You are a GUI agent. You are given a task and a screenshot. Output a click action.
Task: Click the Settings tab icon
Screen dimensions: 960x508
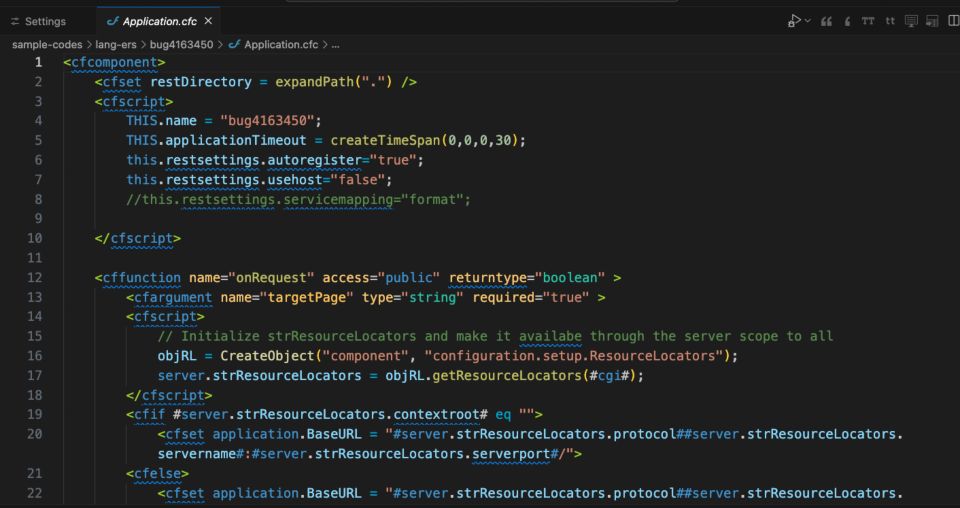[15, 21]
